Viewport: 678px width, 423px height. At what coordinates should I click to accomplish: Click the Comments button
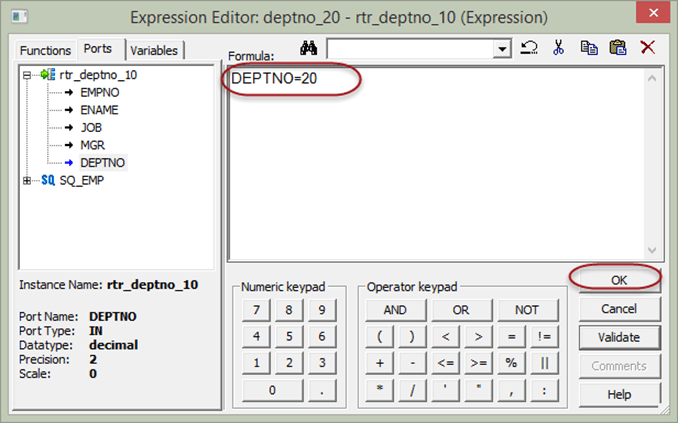pyautogui.click(x=619, y=366)
